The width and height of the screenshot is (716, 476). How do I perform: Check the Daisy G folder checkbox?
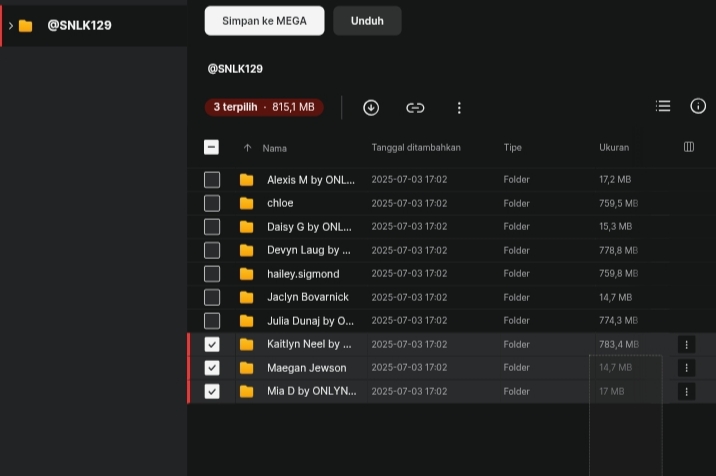pyautogui.click(x=212, y=227)
